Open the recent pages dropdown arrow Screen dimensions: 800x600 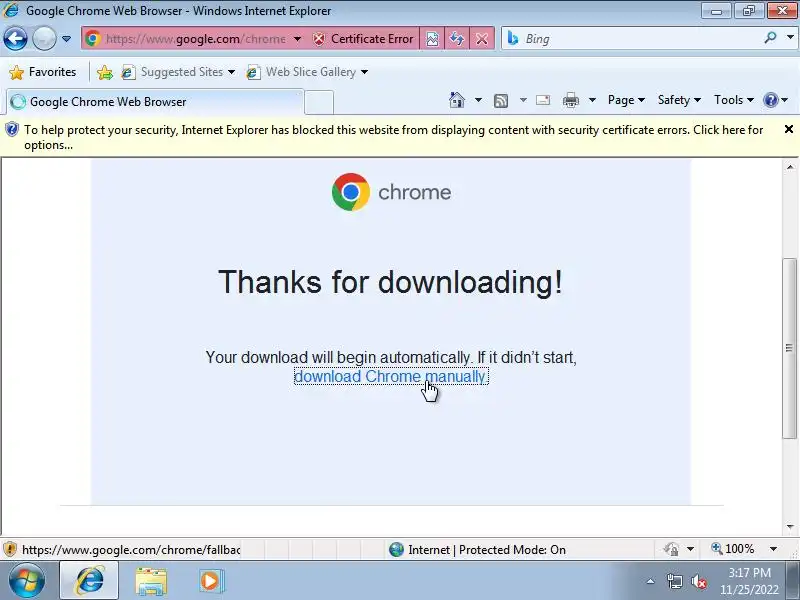[66, 39]
